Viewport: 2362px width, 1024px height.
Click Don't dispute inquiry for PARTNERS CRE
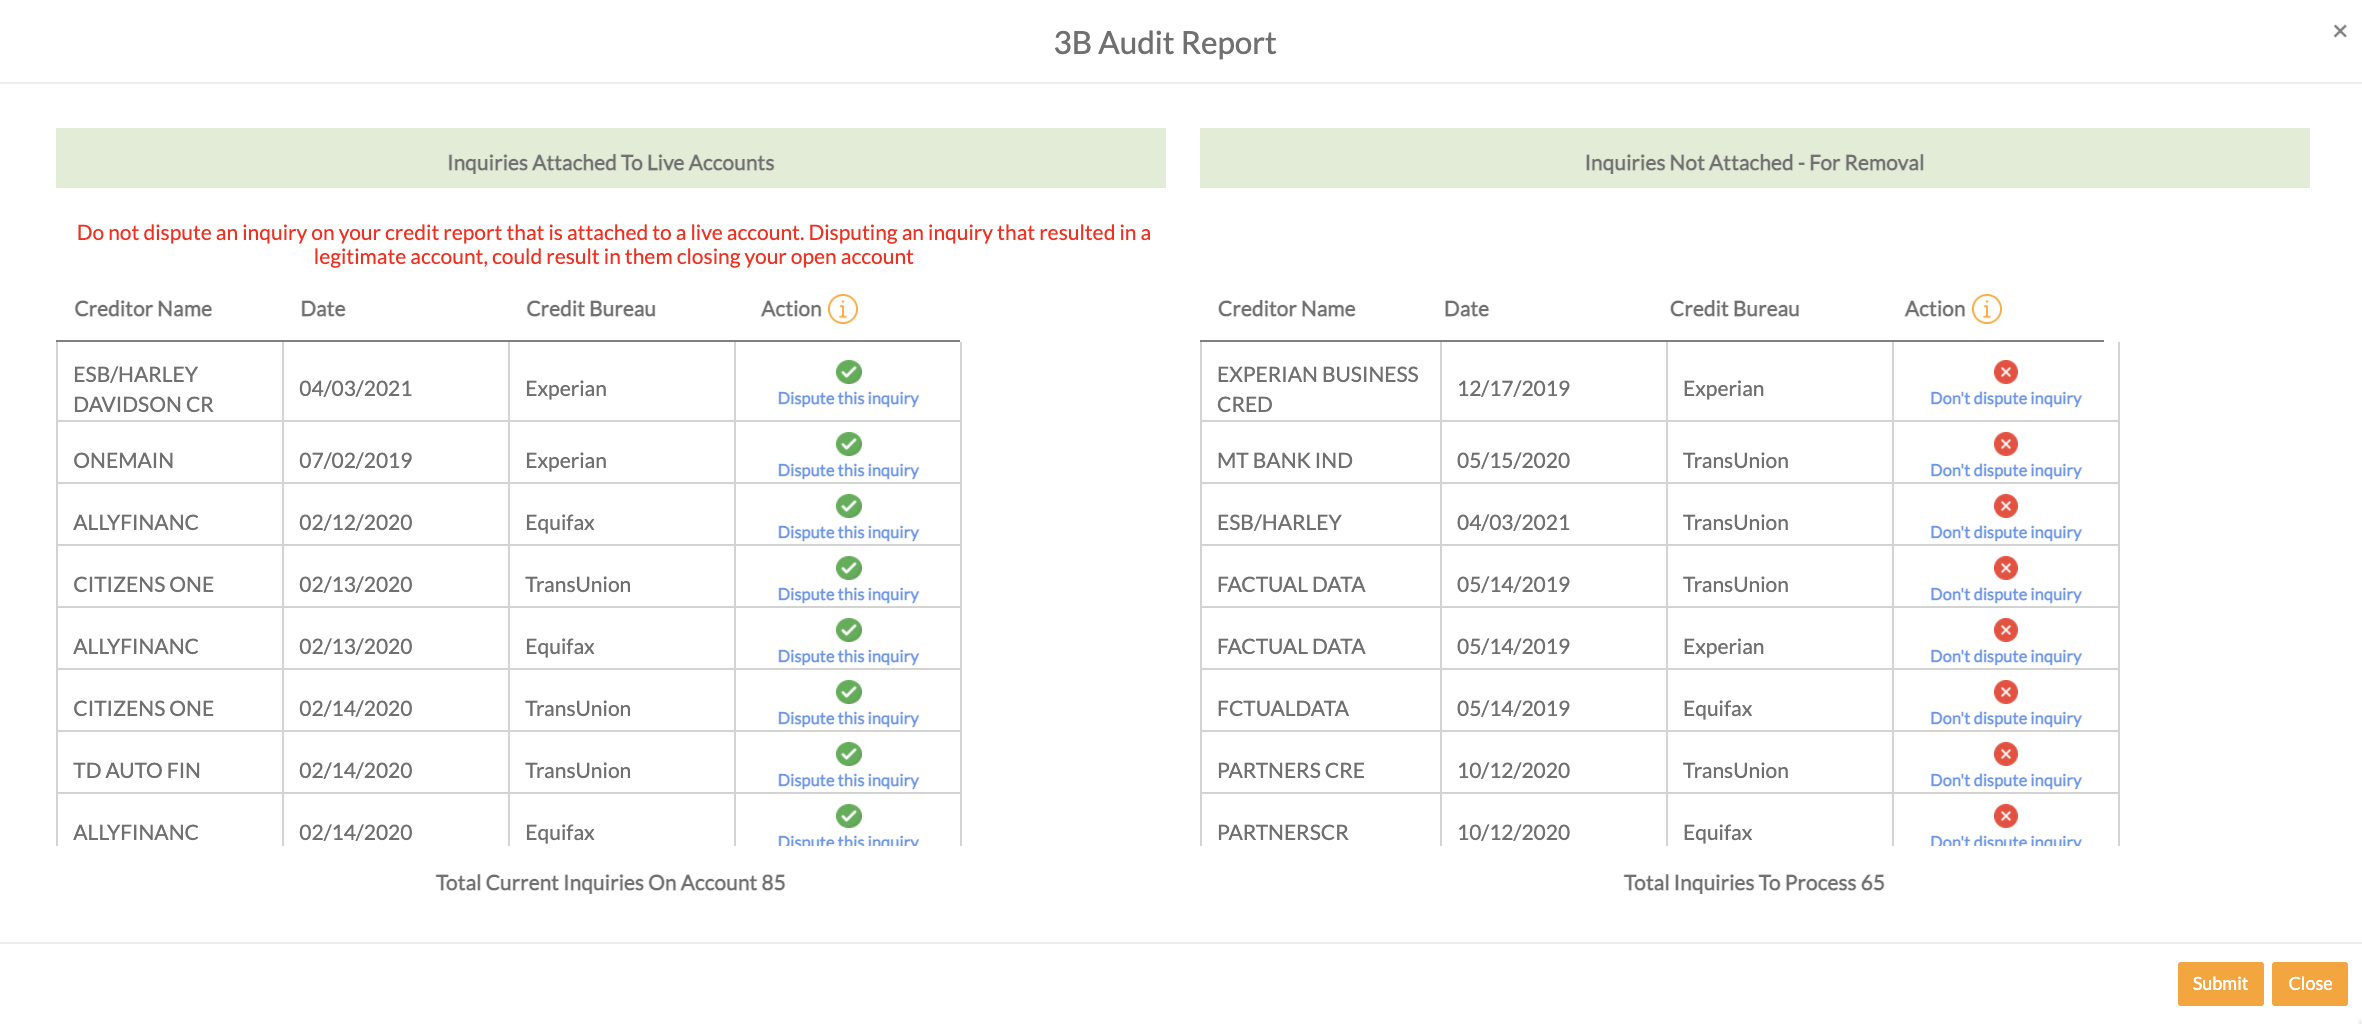coord(2005,780)
